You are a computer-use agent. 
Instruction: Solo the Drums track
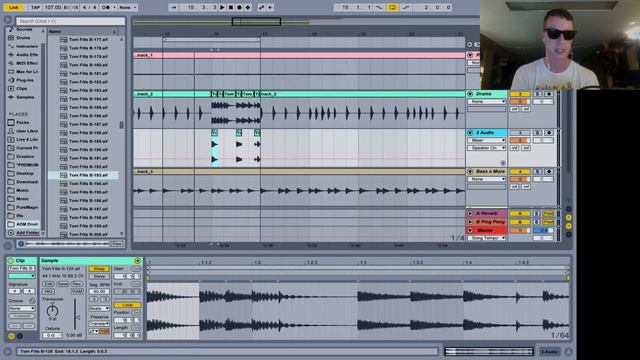point(538,94)
